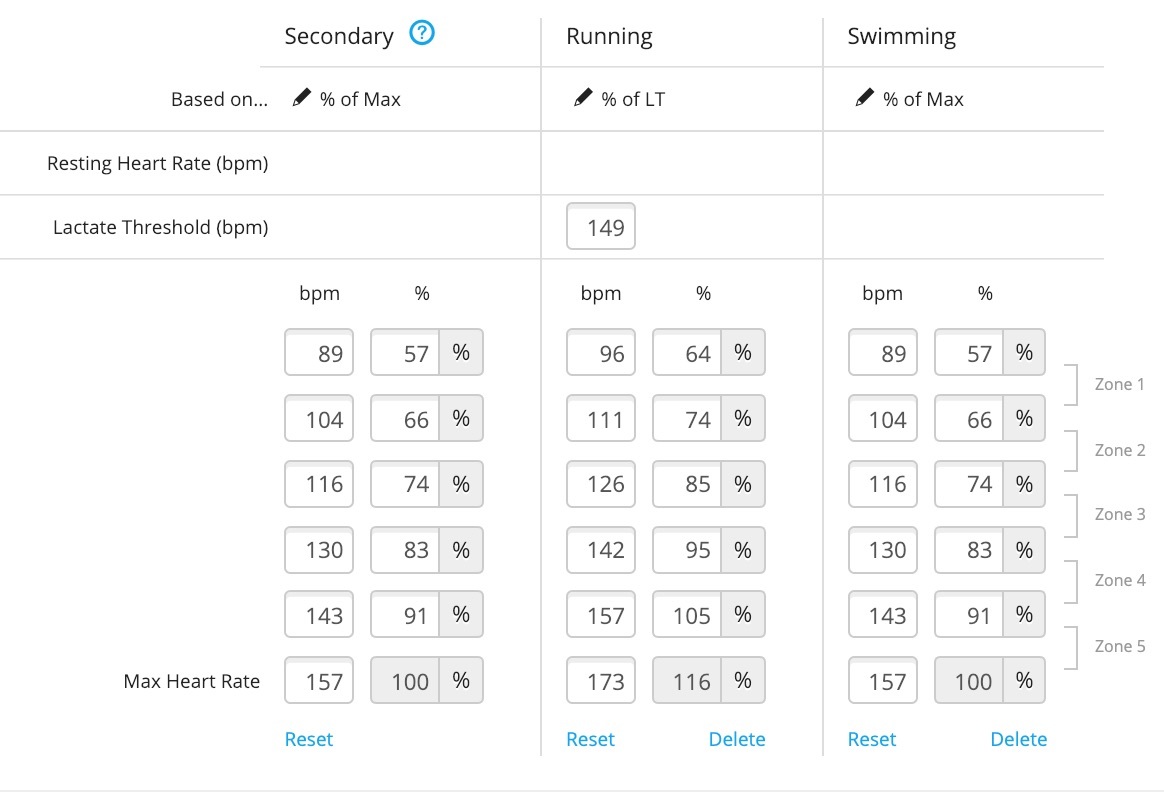Reset Running heart rate zones
Viewport: 1164px width, 804px height.
(590, 739)
